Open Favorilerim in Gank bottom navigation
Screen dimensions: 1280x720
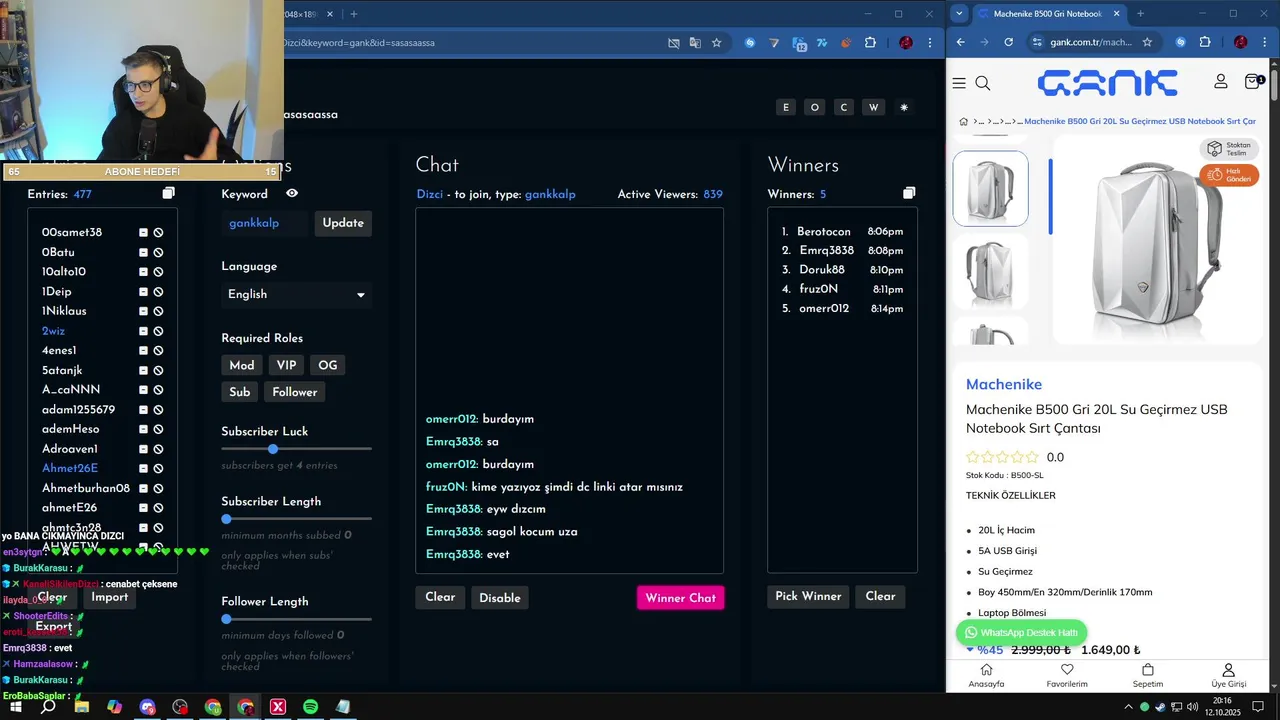1067,676
